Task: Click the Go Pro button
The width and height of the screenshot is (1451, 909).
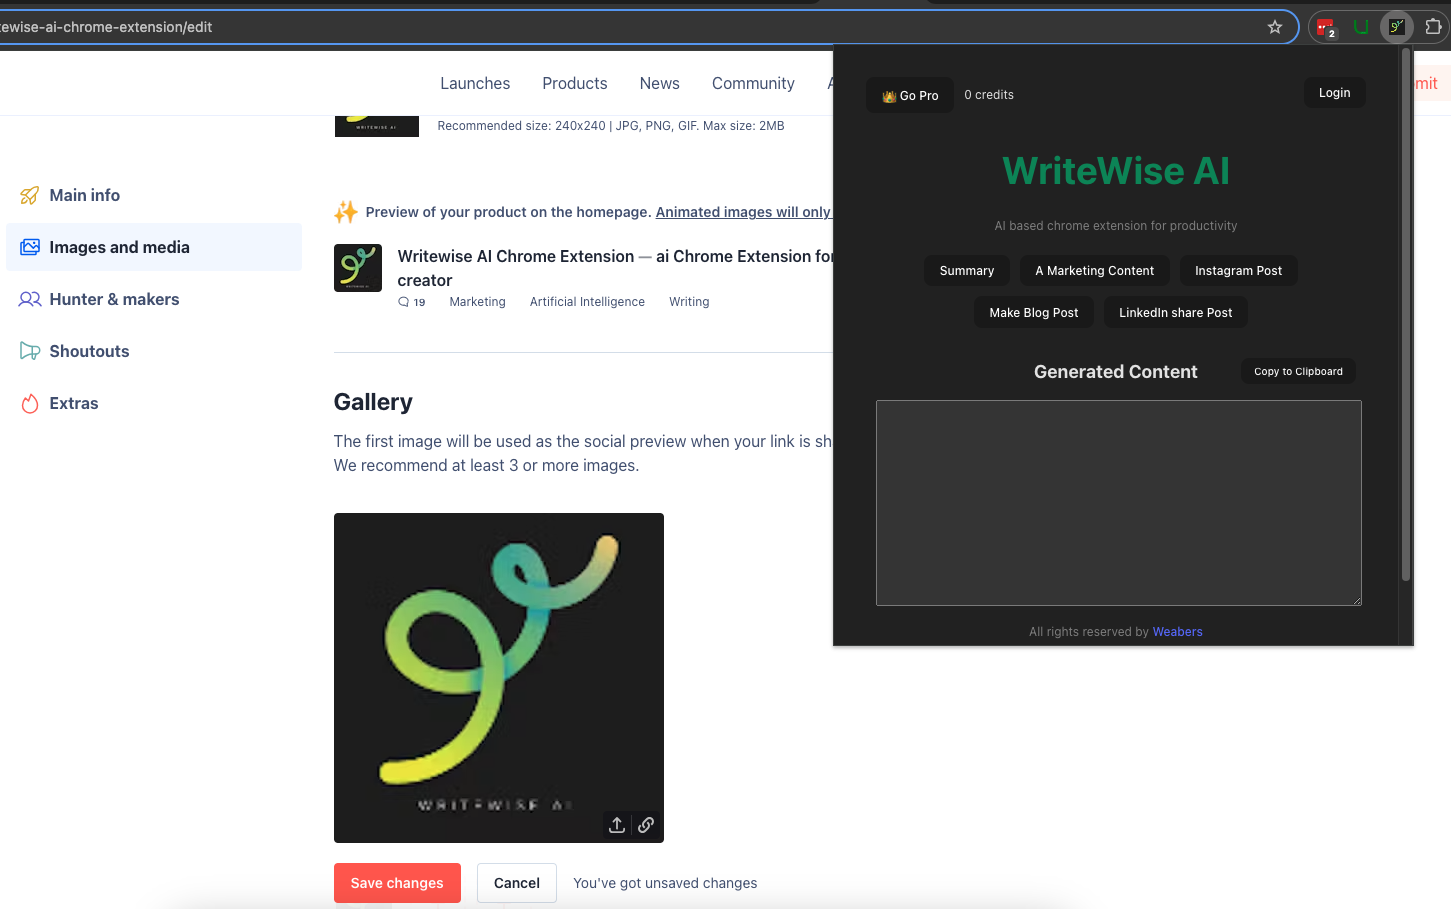Action: click(x=910, y=95)
